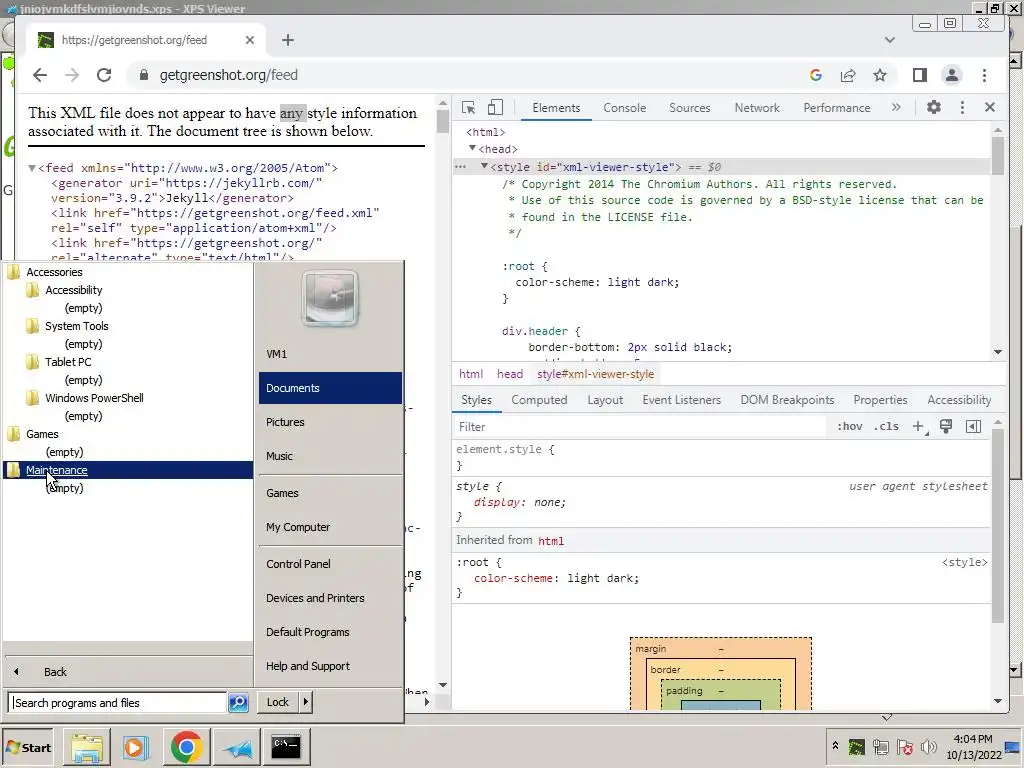The height and width of the screenshot is (768, 1024).
Task: Open the Accessibility subtab in DevTools
Action: tap(959, 400)
